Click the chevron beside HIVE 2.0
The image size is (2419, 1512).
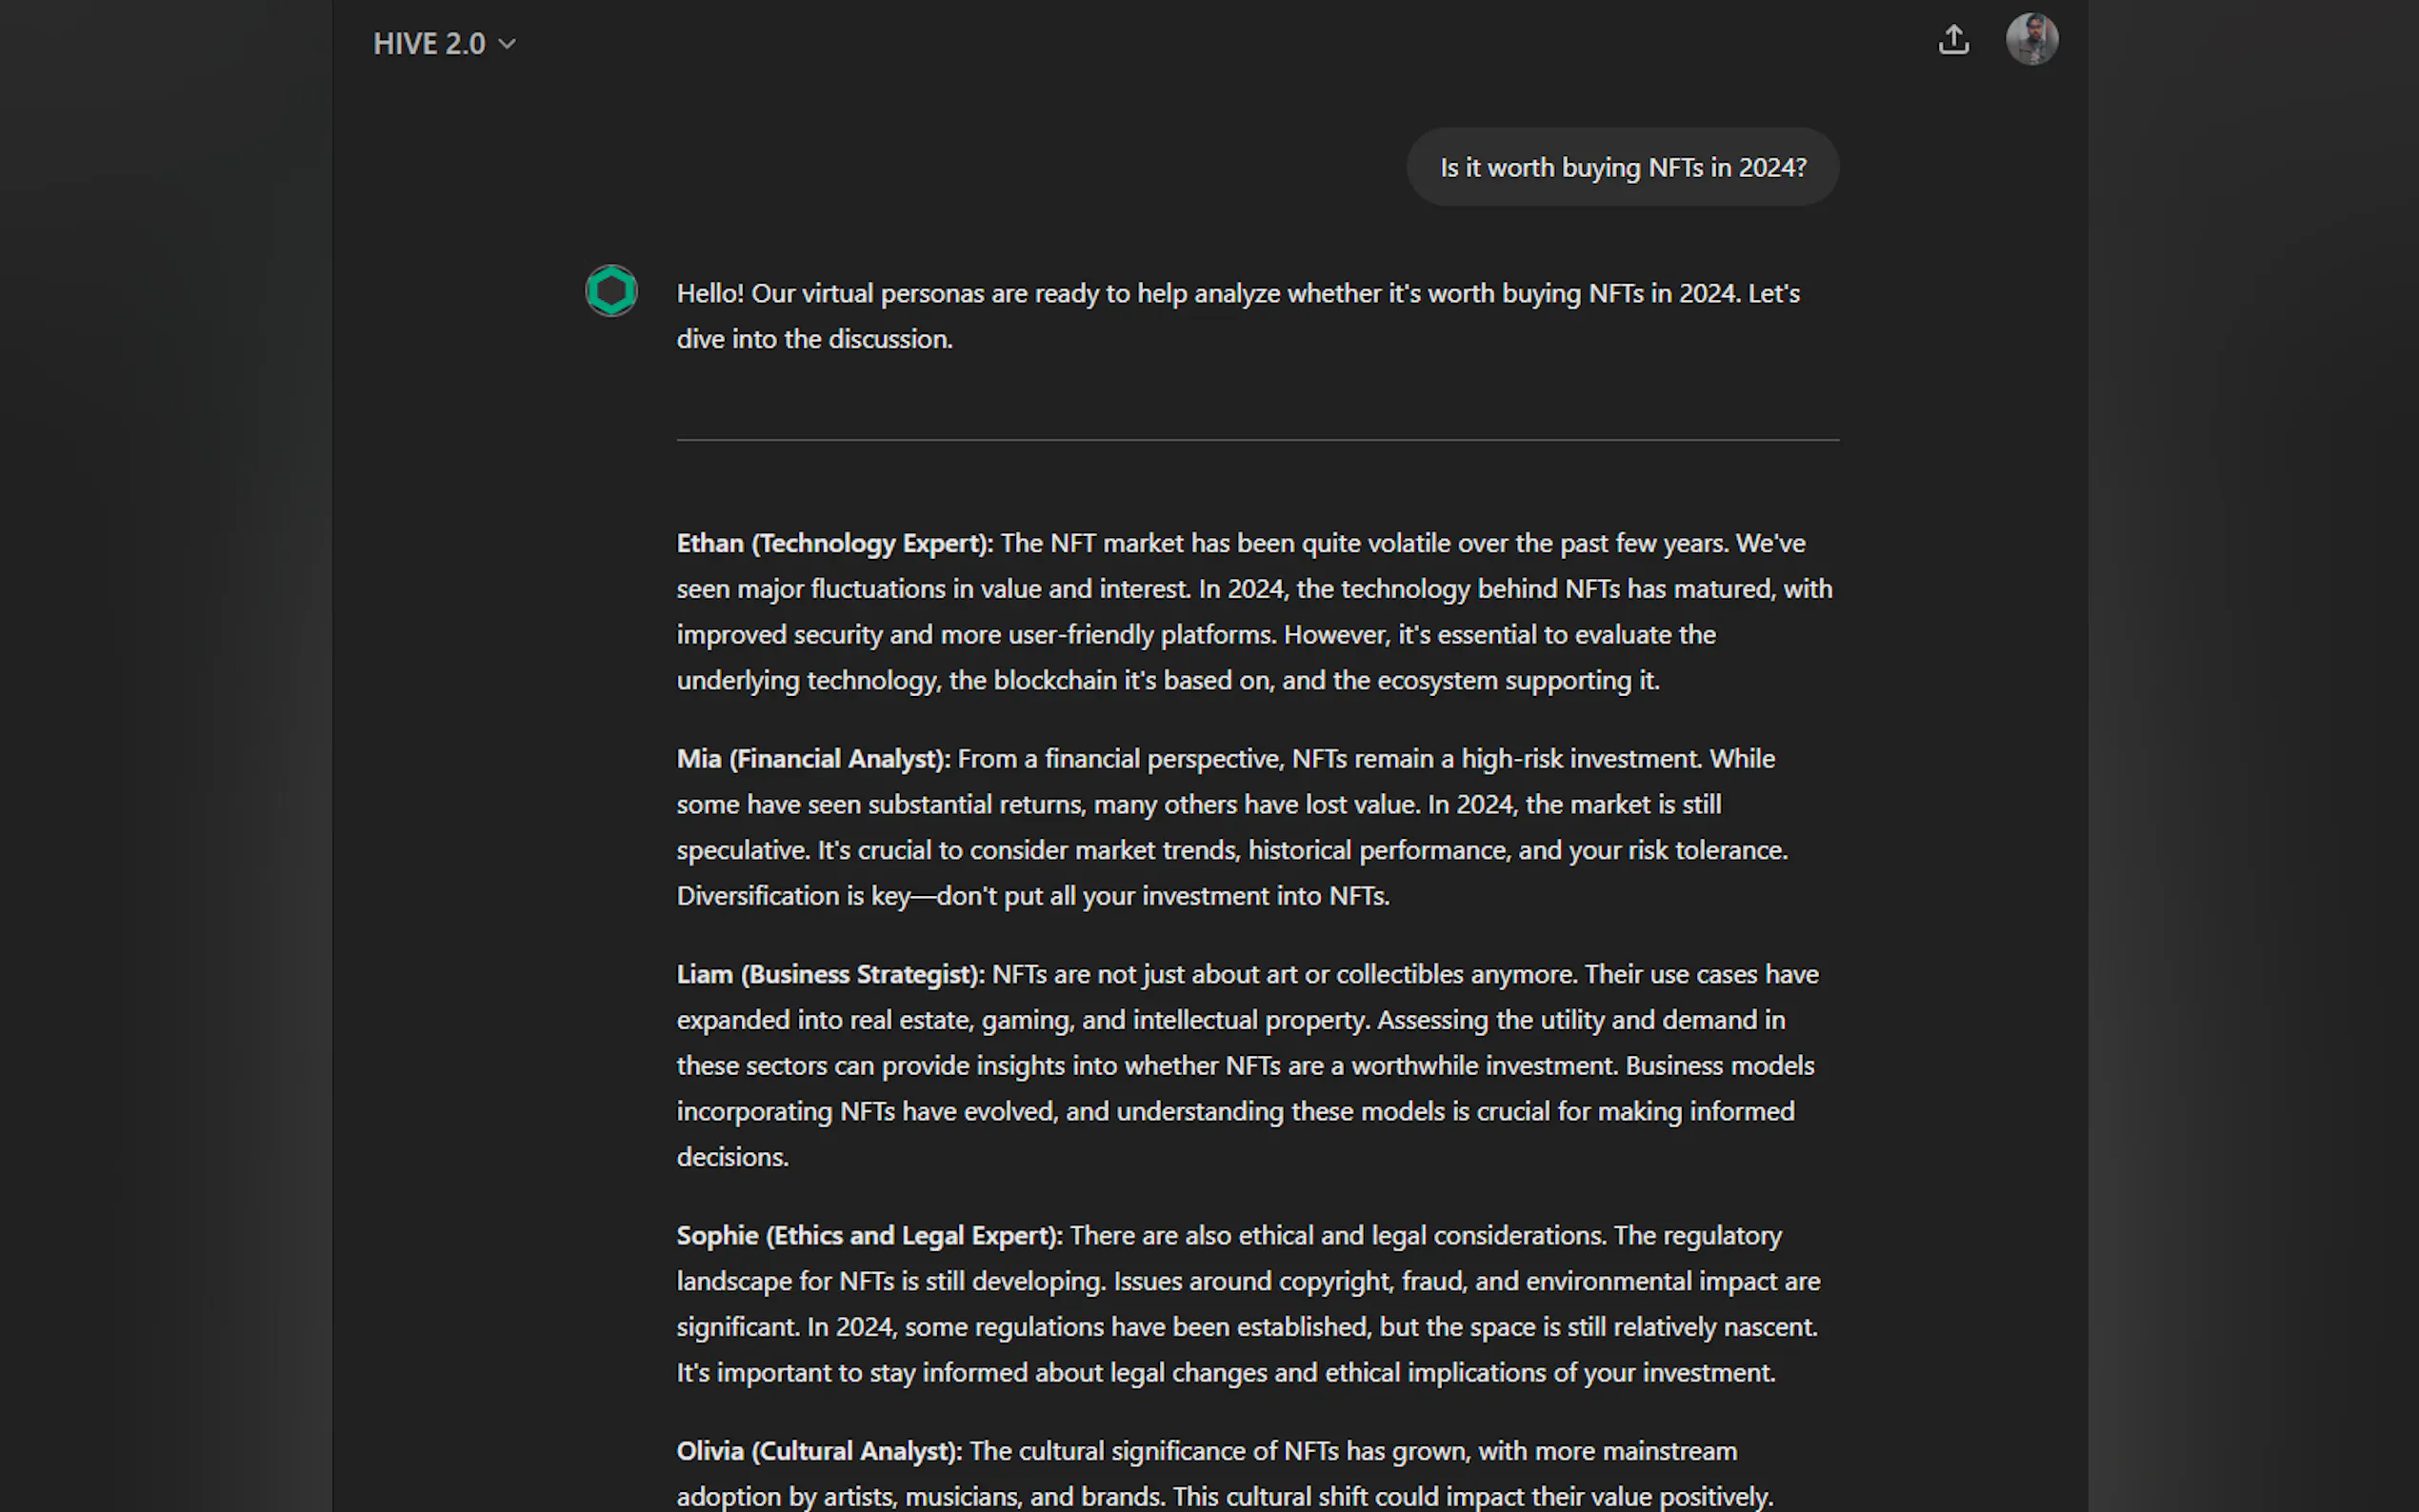tap(507, 44)
